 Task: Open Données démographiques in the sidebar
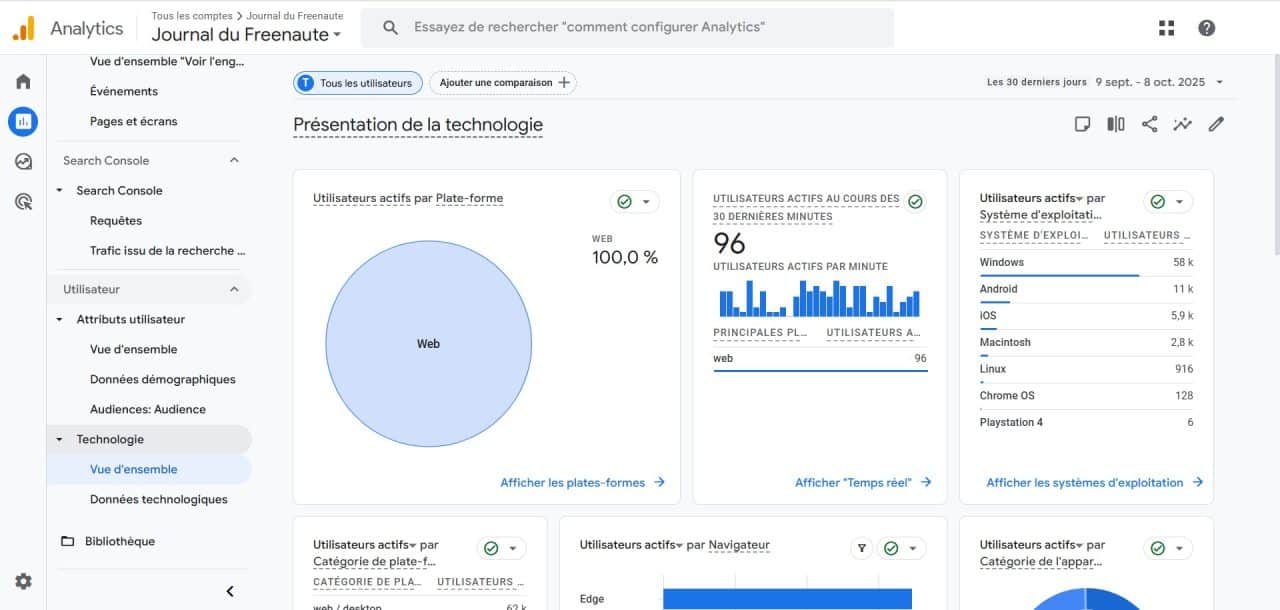(162, 379)
